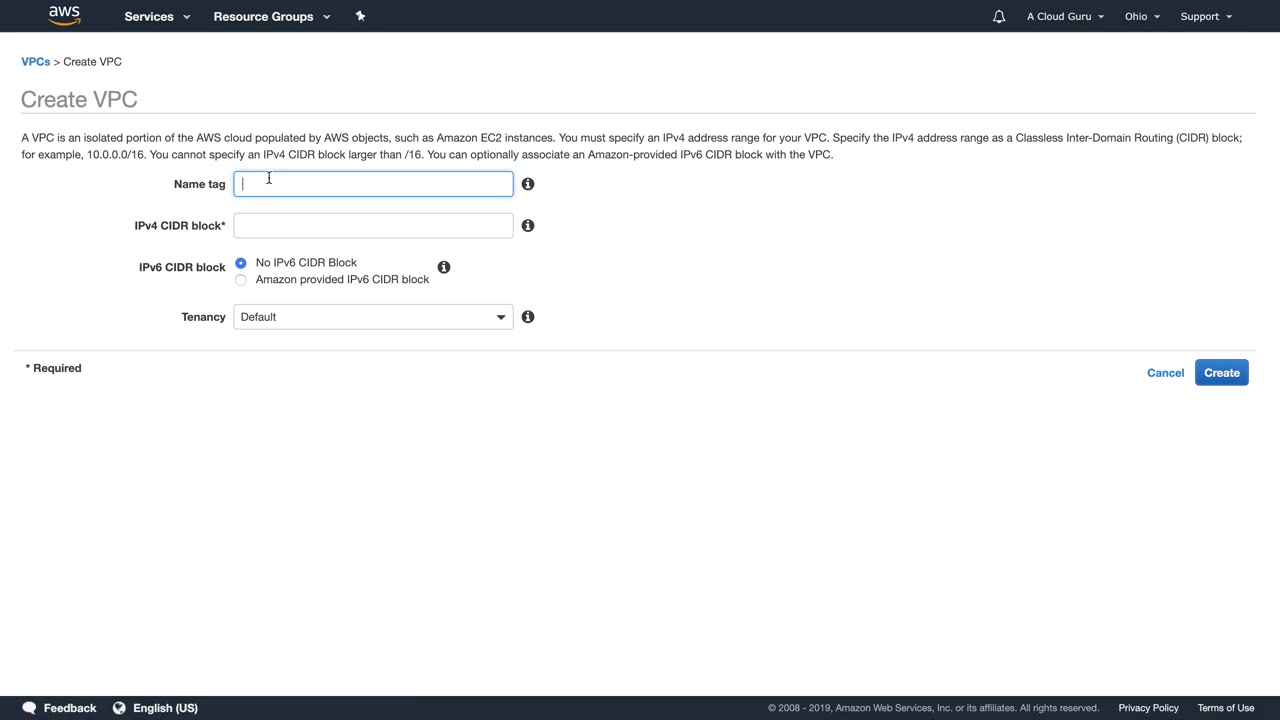Go back to VPCs breadcrumb
This screenshot has height=720, width=1280.
35,62
